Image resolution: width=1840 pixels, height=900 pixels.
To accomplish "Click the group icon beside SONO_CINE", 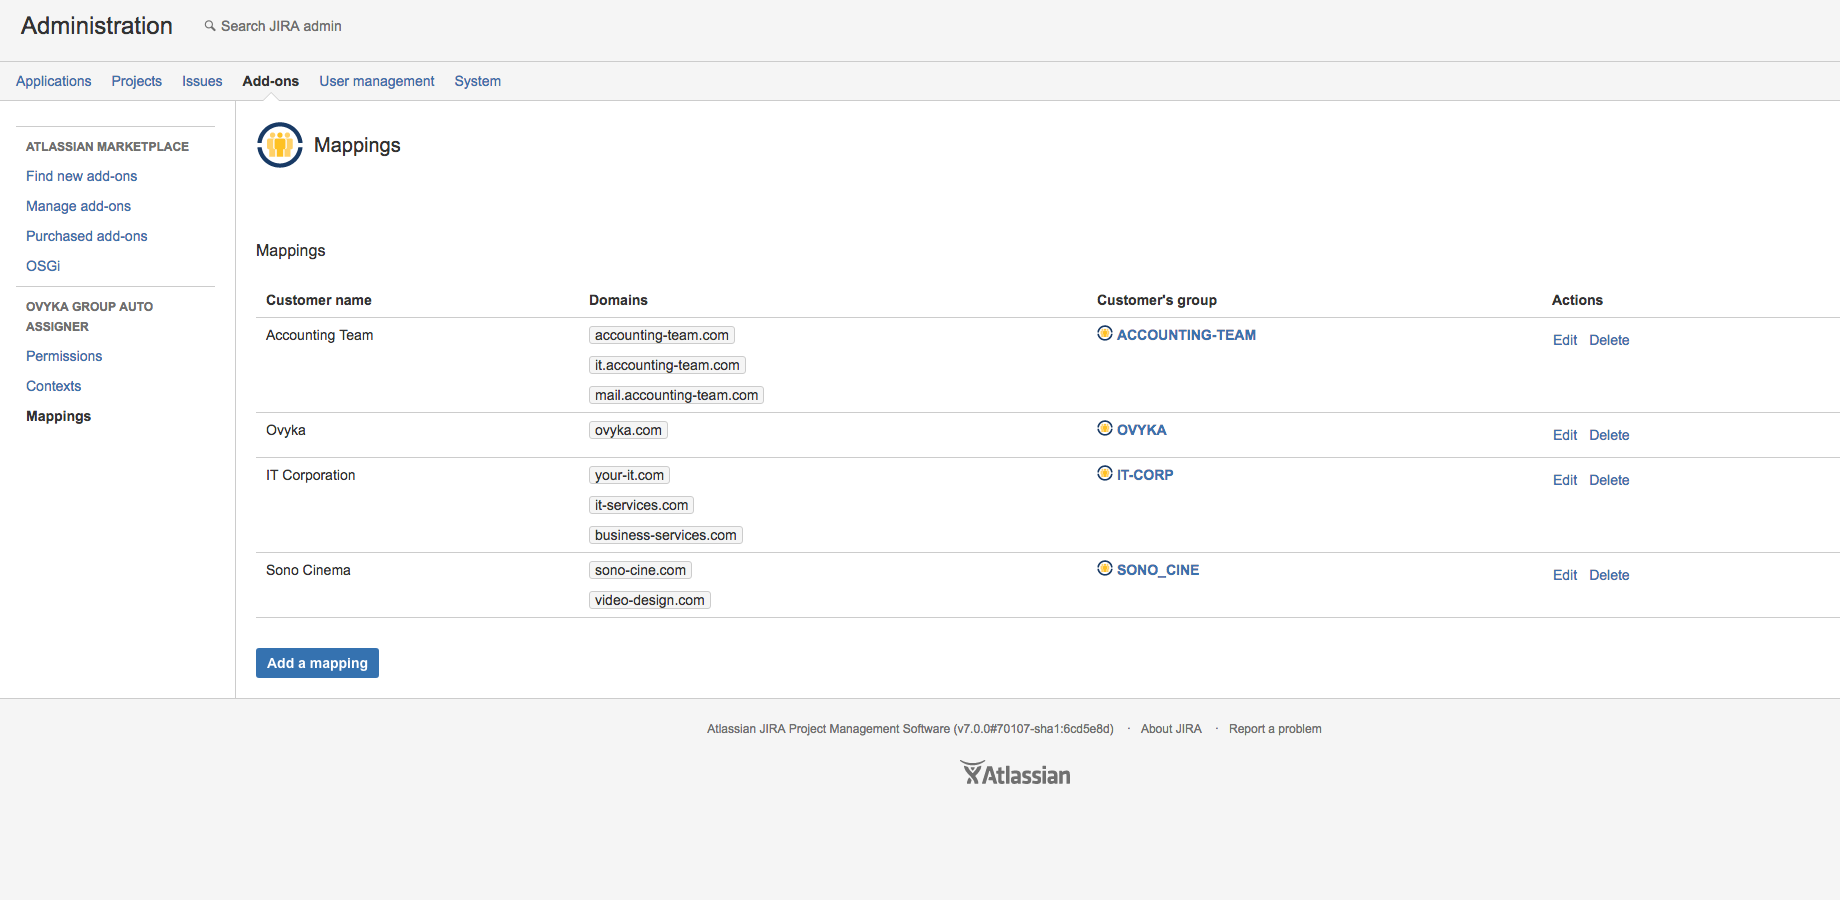I will [x=1105, y=568].
